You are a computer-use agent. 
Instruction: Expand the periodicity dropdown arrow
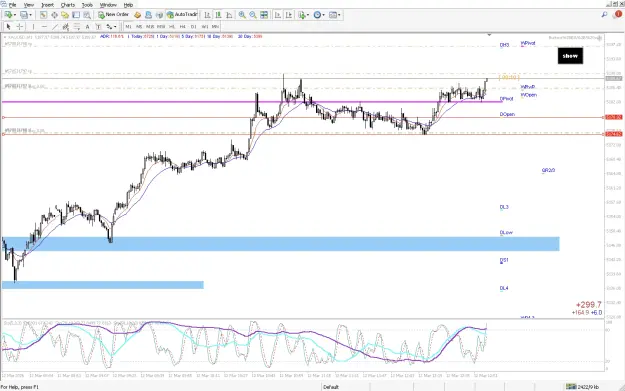click(323, 15)
